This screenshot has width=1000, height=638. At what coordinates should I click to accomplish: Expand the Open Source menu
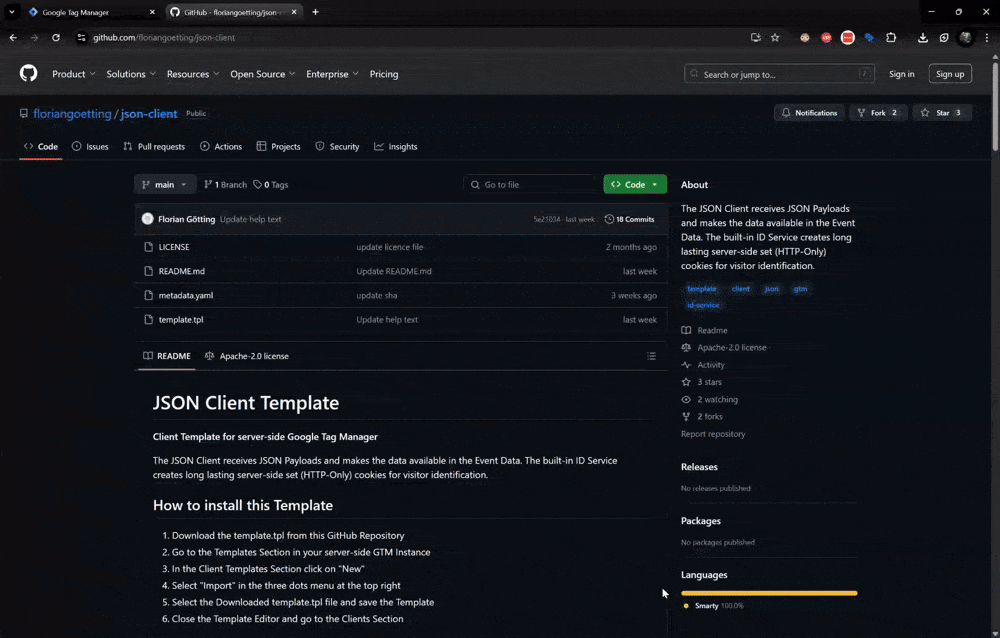(262, 74)
